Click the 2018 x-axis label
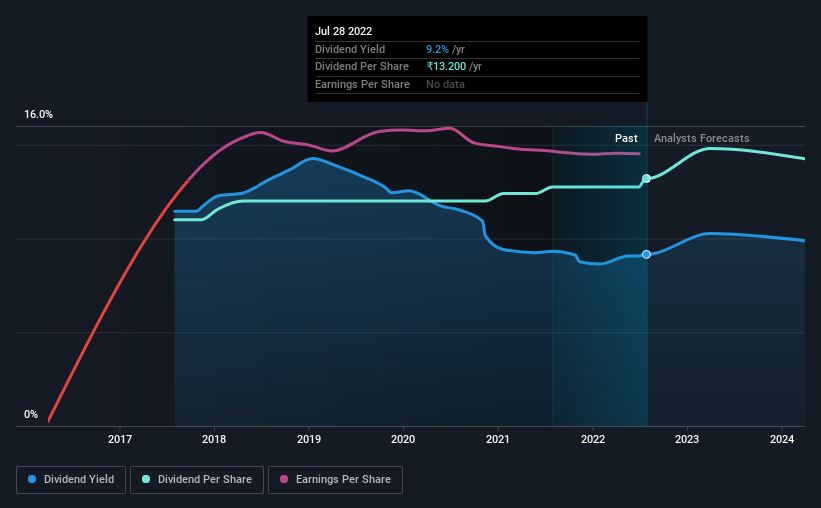This screenshot has width=821, height=508. [214, 439]
